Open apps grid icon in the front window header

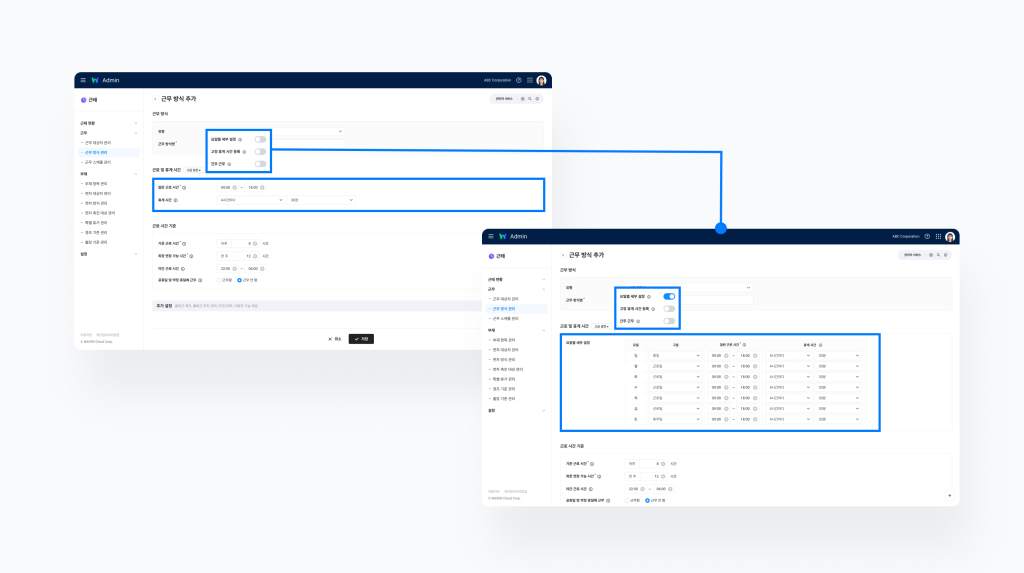tap(938, 236)
